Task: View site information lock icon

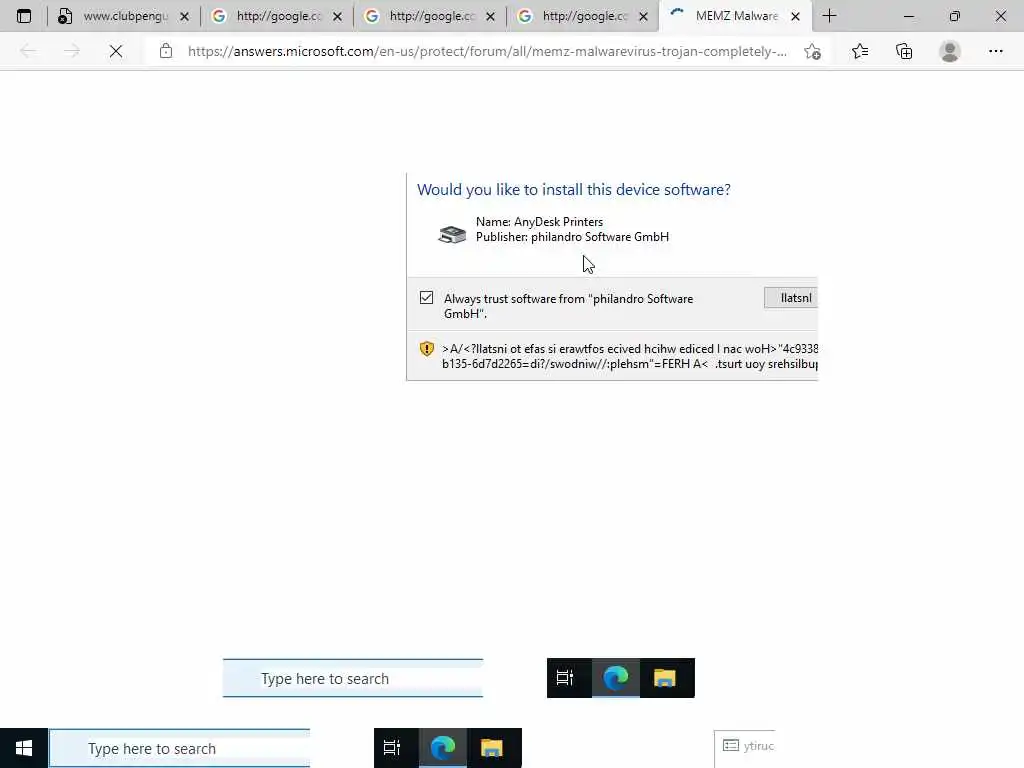Action: pyautogui.click(x=166, y=51)
